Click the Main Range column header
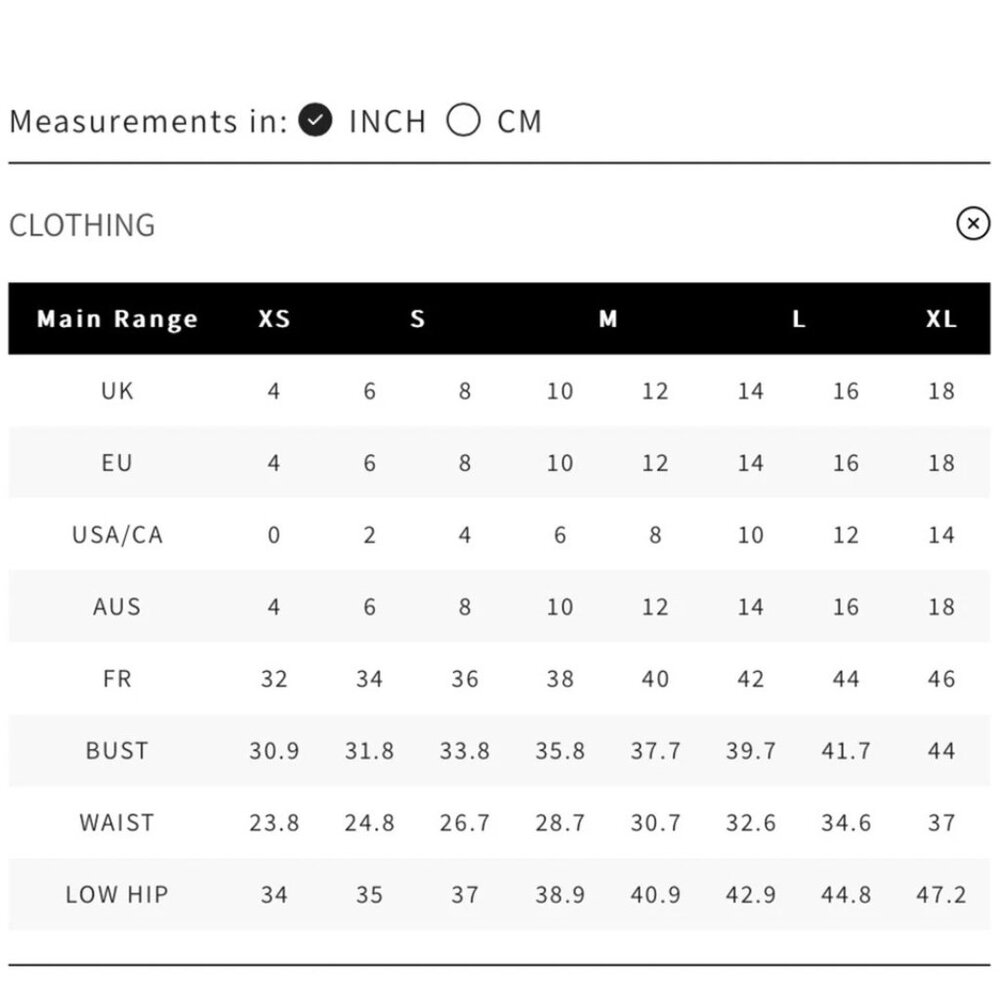Viewport: 1000px width, 1000px height. [x=117, y=318]
